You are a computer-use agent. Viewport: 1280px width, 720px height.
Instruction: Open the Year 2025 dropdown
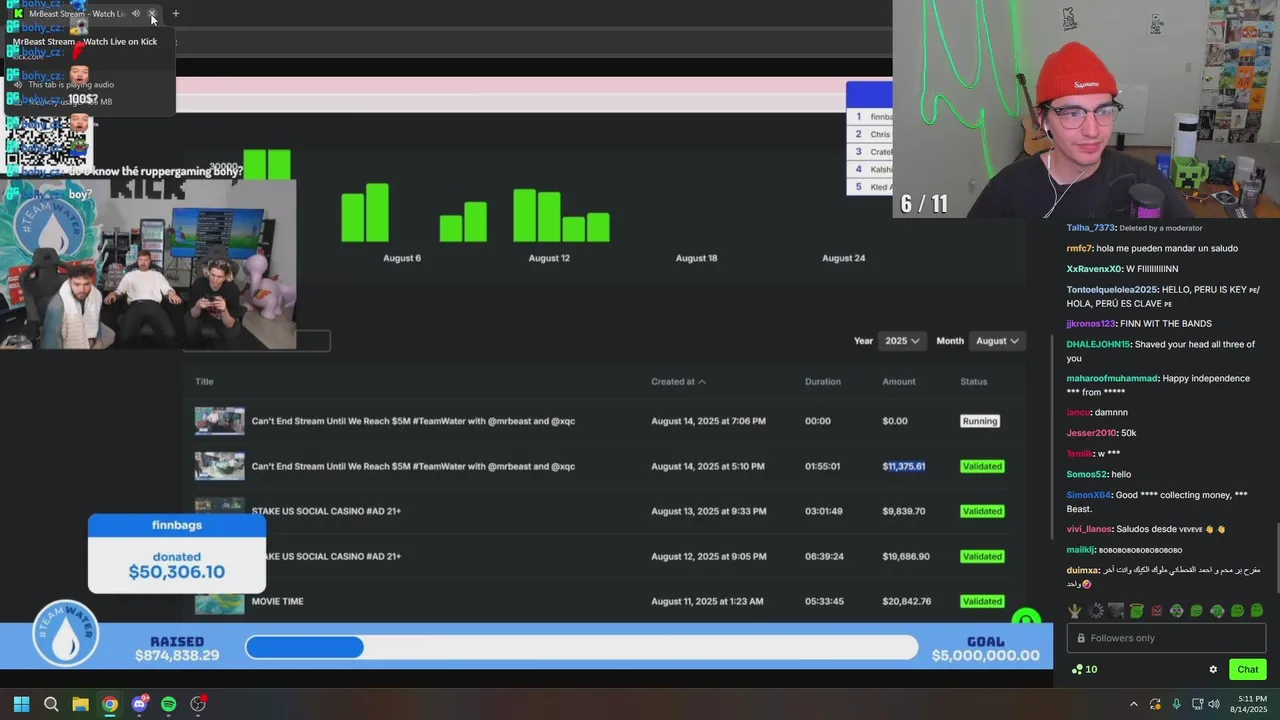(x=902, y=341)
